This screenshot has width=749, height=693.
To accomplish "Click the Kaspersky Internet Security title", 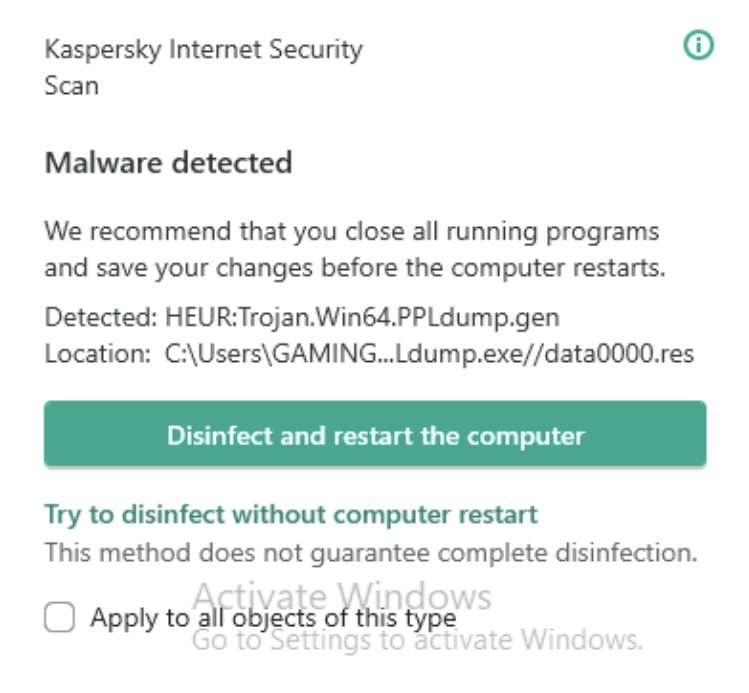I will tap(203, 48).
